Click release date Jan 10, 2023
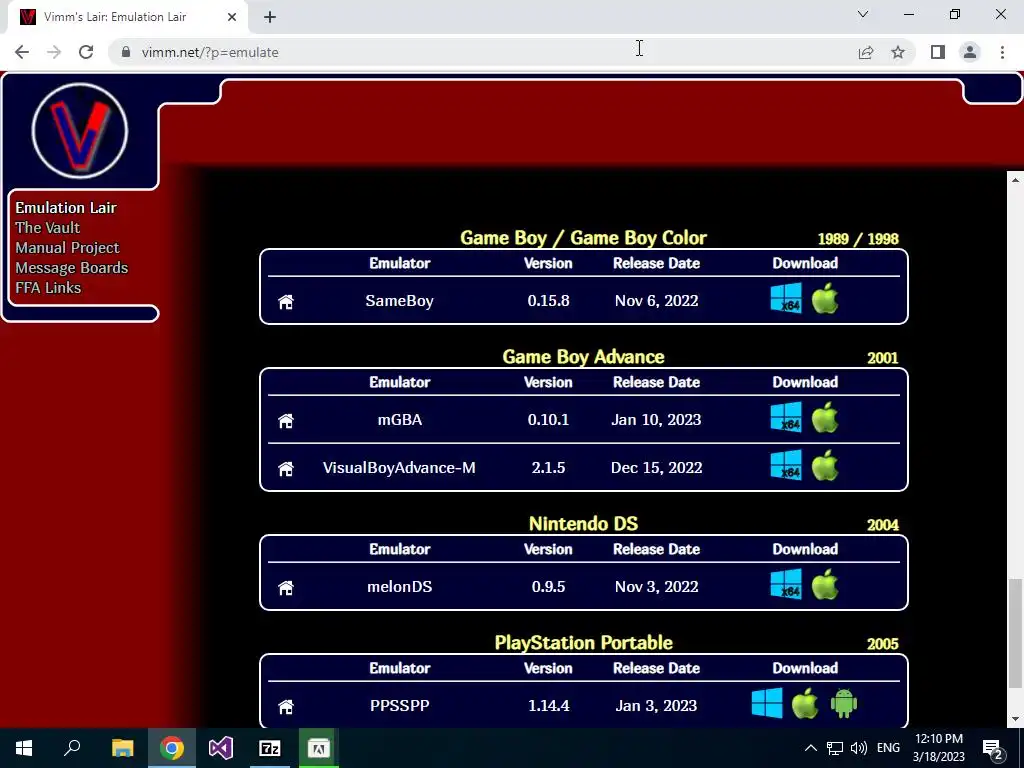The image size is (1024, 768). click(656, 420)
